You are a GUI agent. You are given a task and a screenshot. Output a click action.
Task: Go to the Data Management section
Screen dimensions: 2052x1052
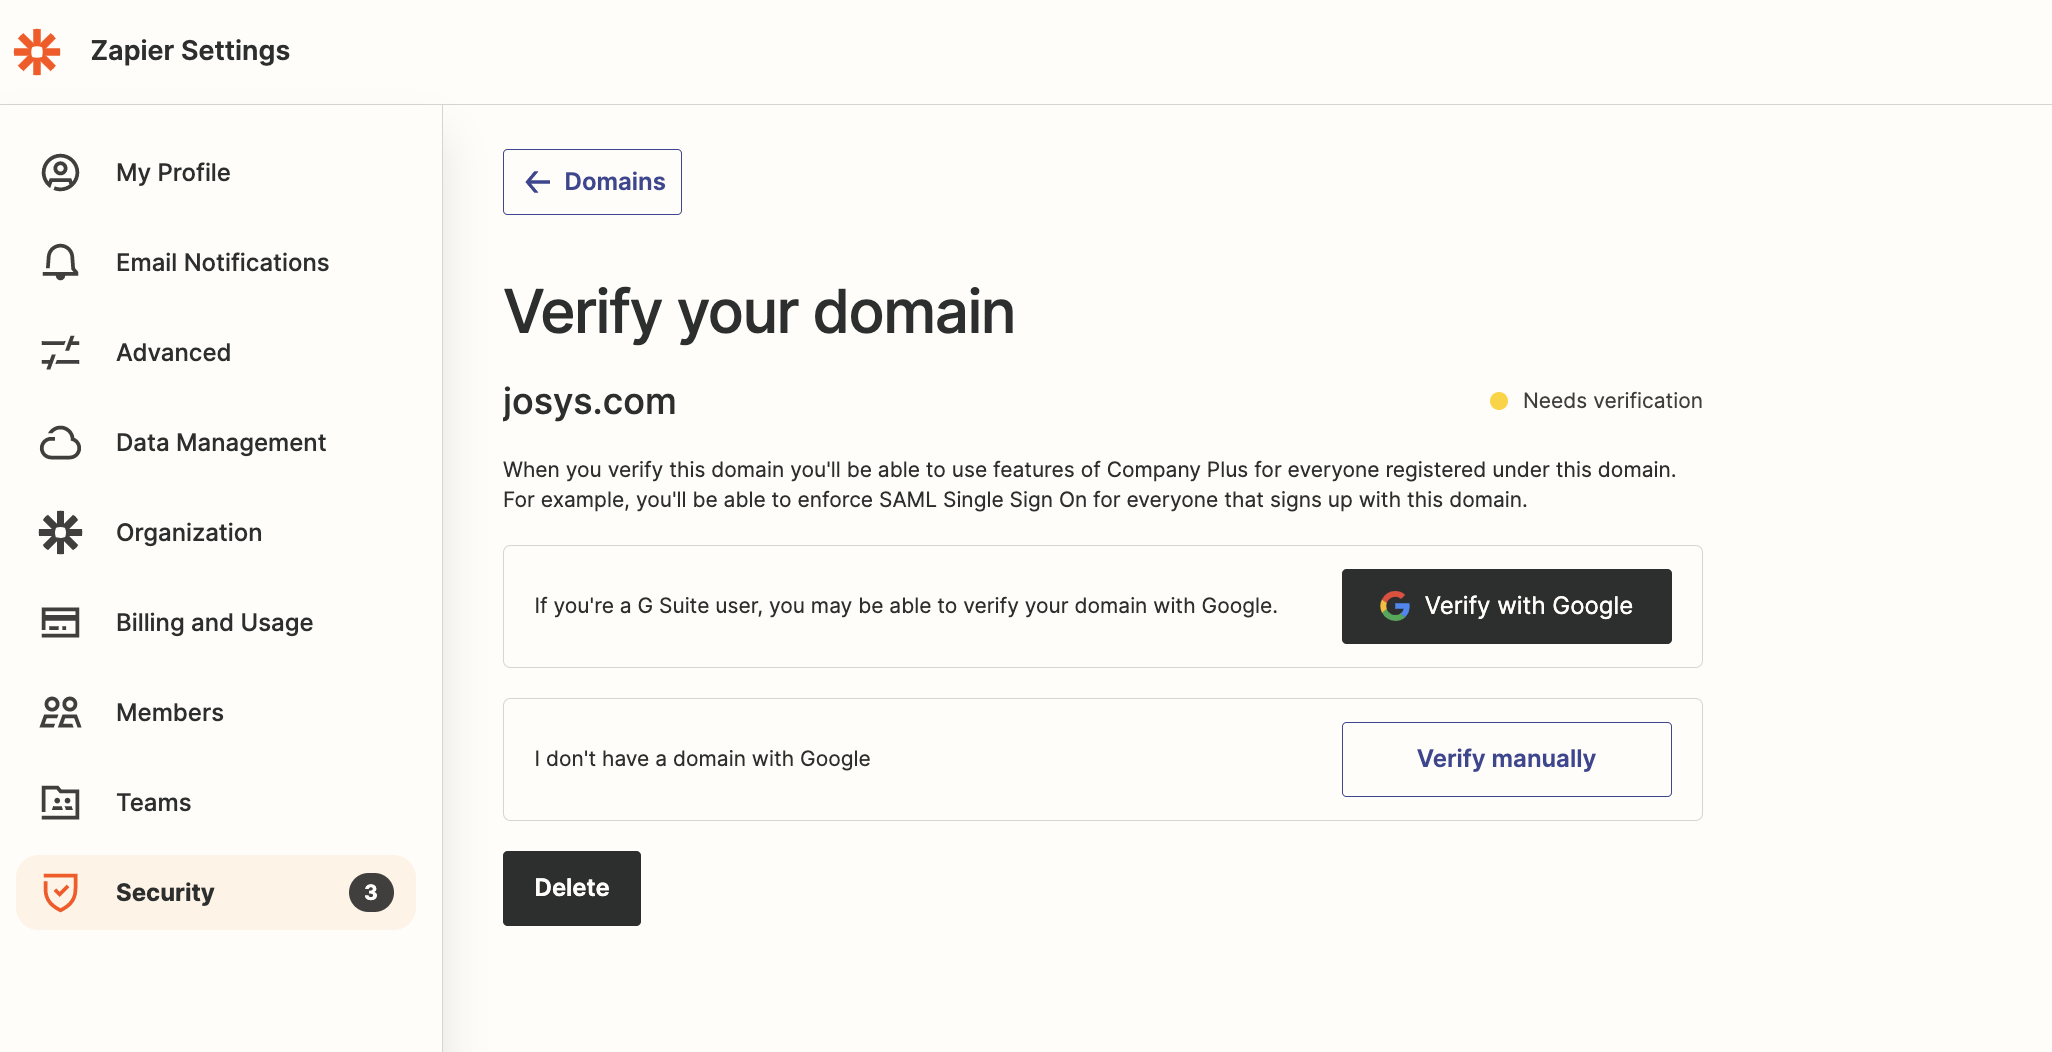pyautogui.click(x=221, y=443)
